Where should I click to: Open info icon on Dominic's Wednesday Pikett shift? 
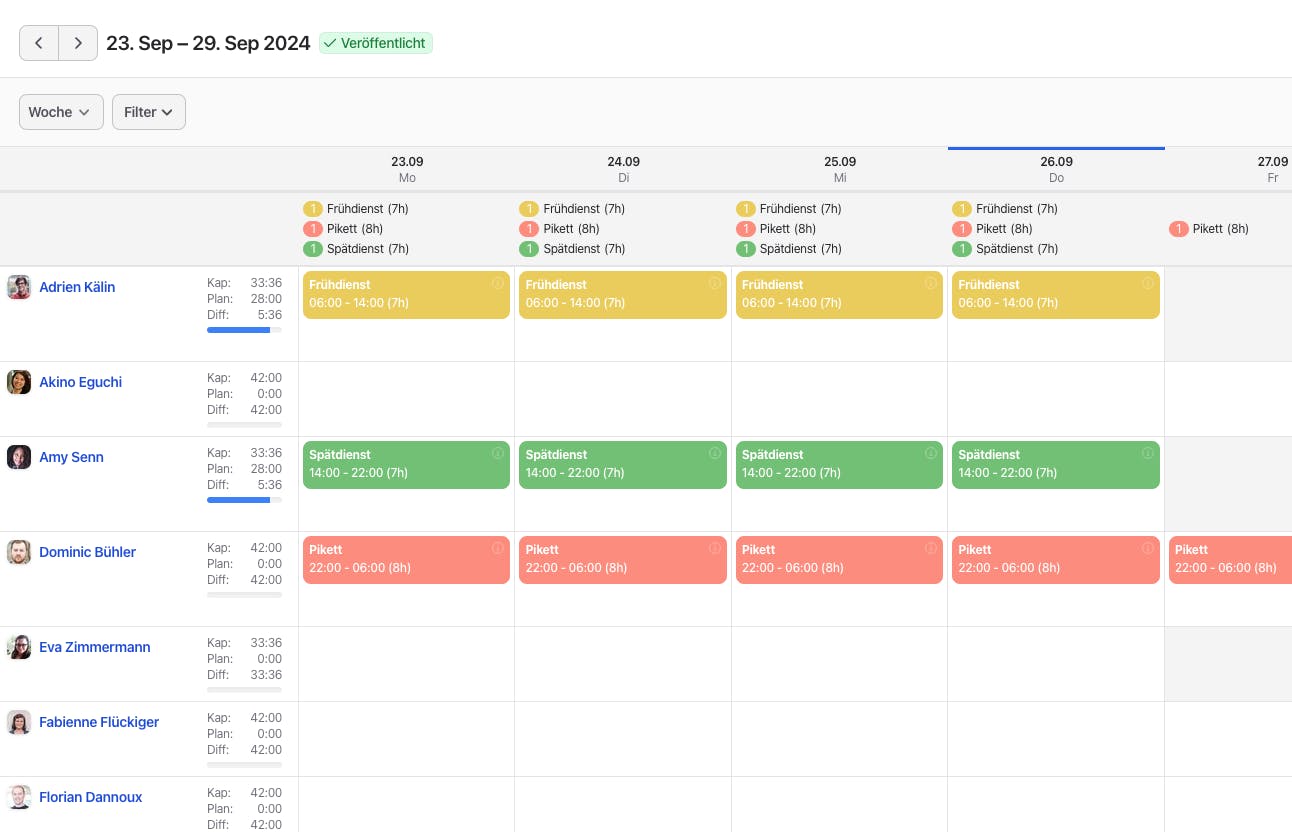coord(930,549)
